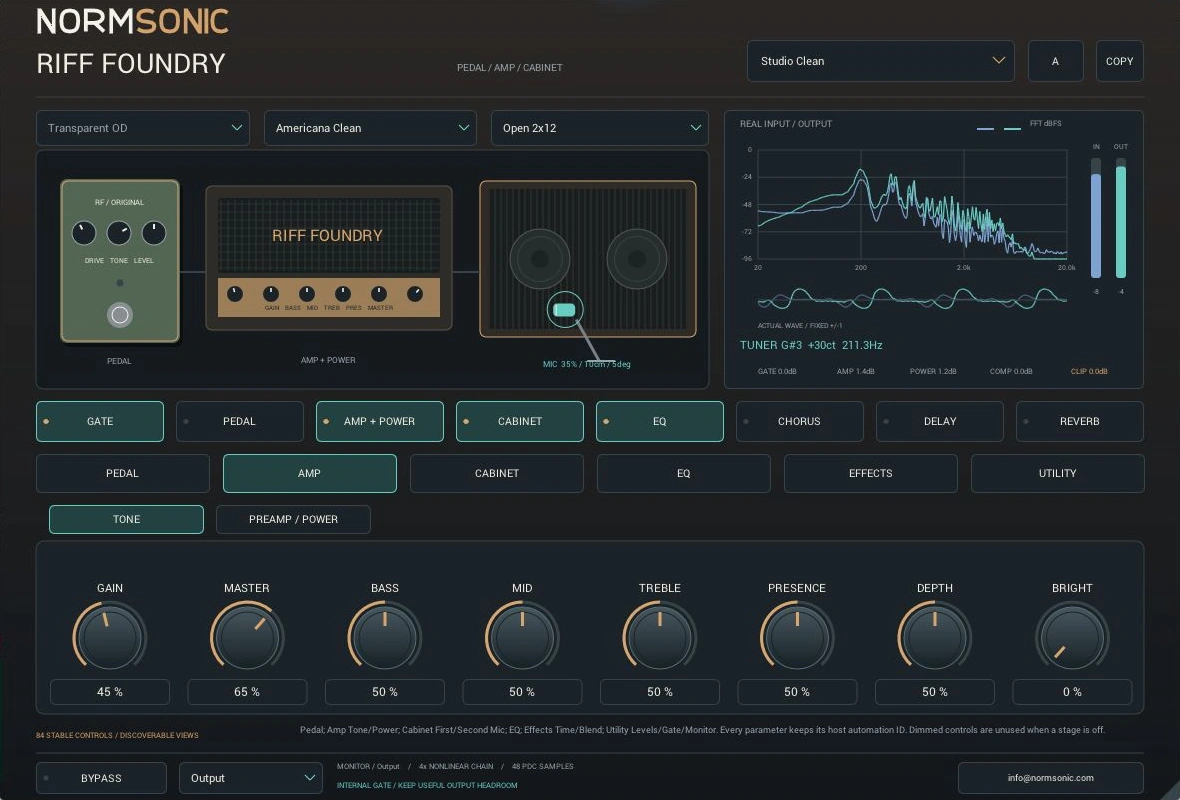This screenshot has height=800, width=1180.
Task: Click the right speaker cone in the cabinet
Action: (637, 259)
